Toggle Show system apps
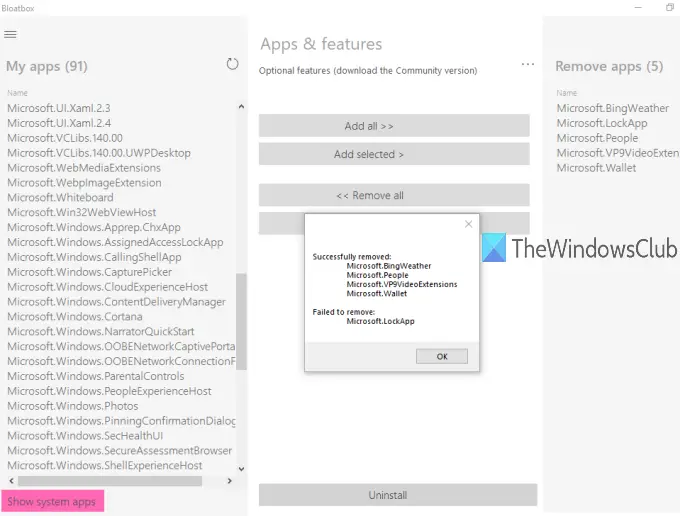This screenshot has height=516, width=680. point(52,501)
